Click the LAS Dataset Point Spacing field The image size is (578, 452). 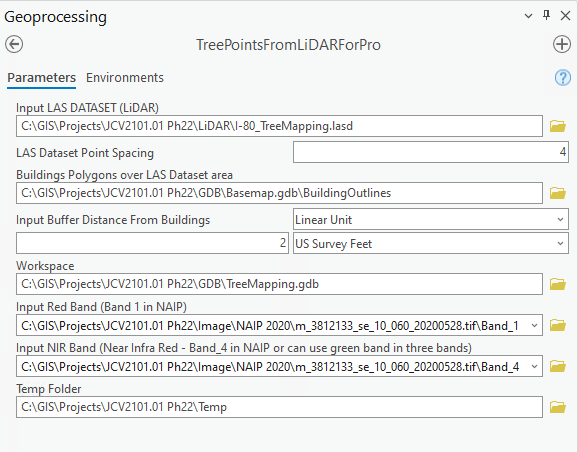pos(431,152)
